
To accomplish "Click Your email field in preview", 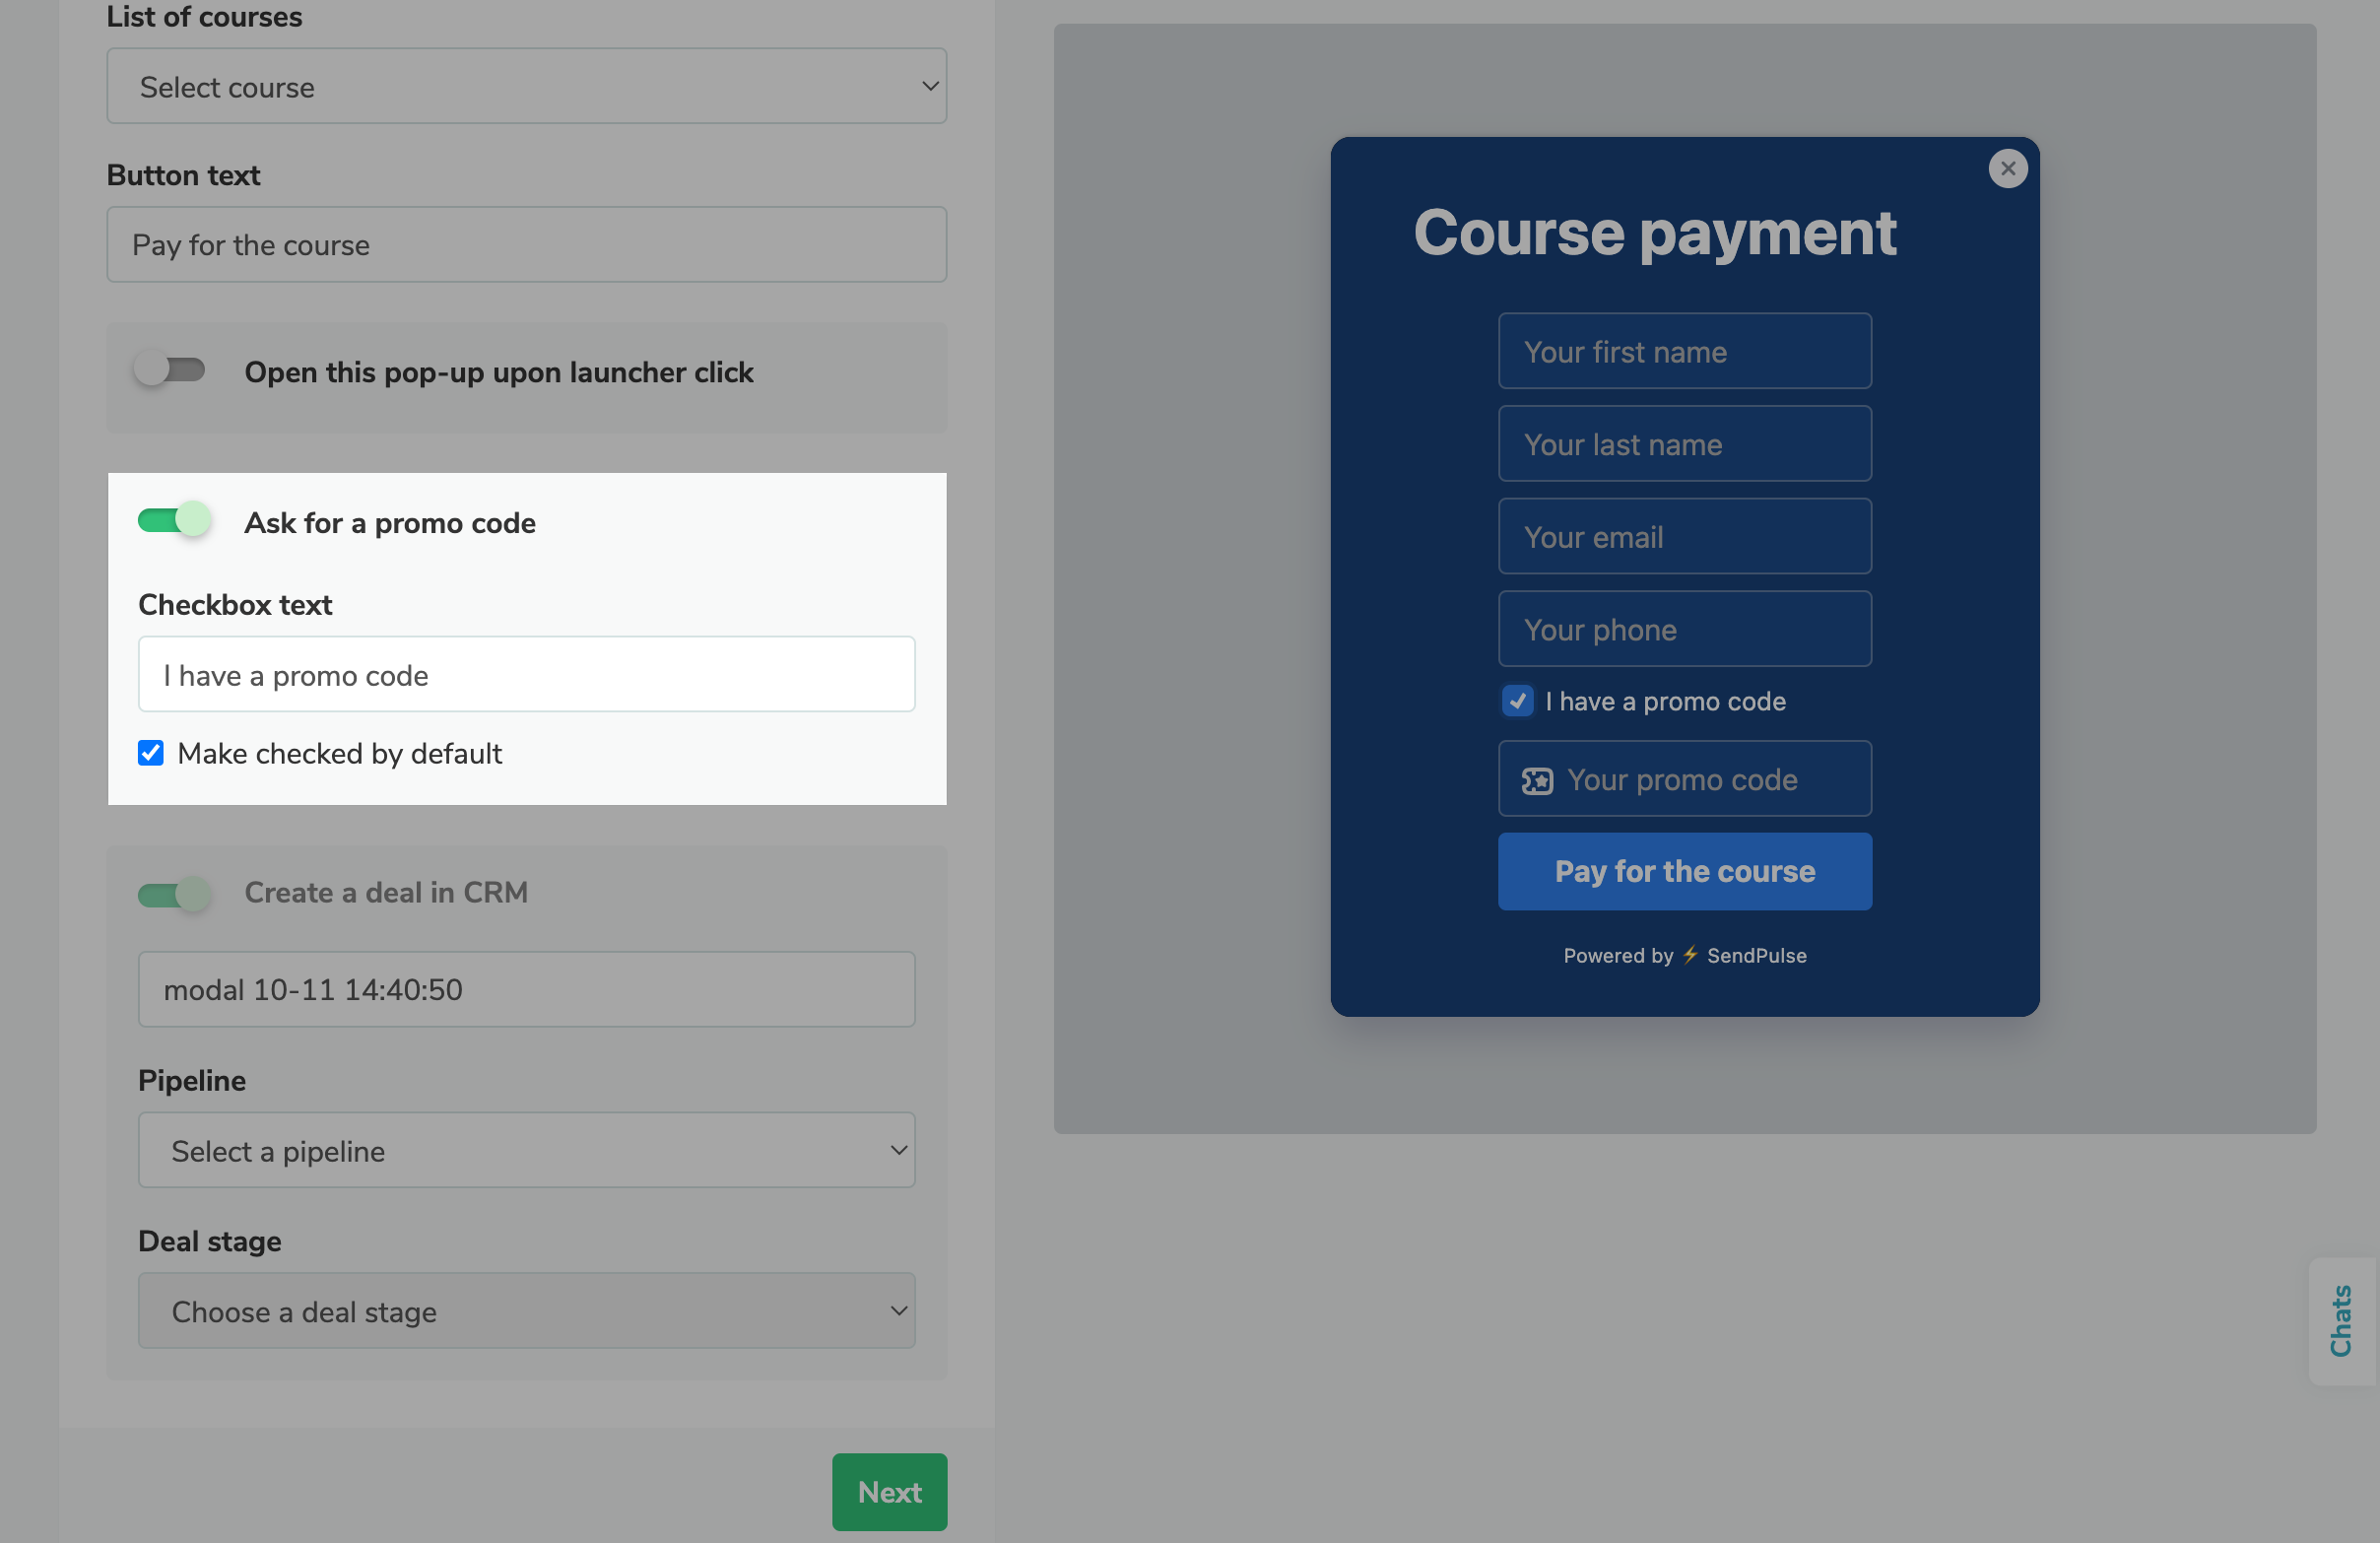I will 1684,536.
